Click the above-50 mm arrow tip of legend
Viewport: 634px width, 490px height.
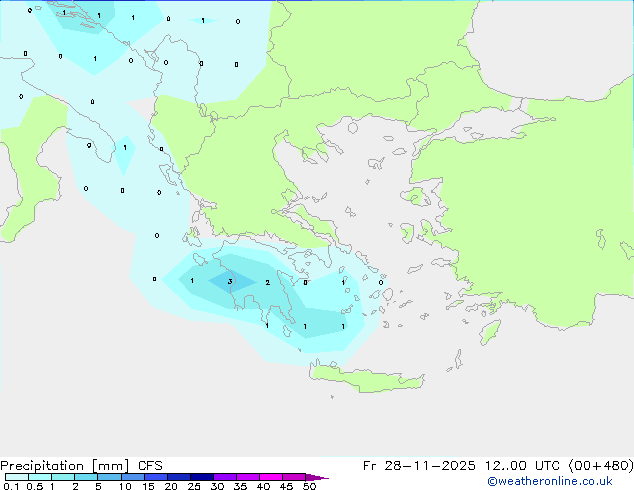pyautogui.click(x=317, y=477)
